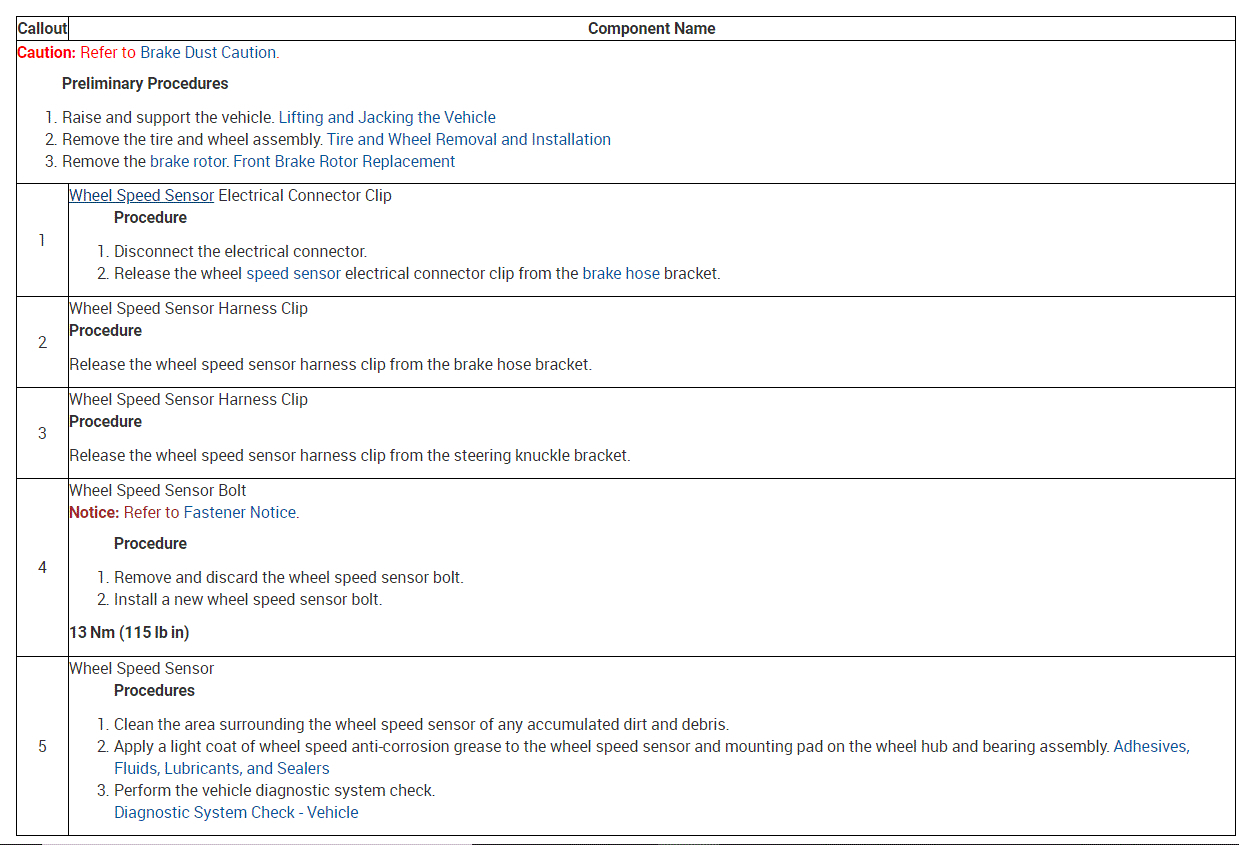Click the 13 Nm torque specification text
The height and width of the screenshot is (845, 1239).
point(129,632)
